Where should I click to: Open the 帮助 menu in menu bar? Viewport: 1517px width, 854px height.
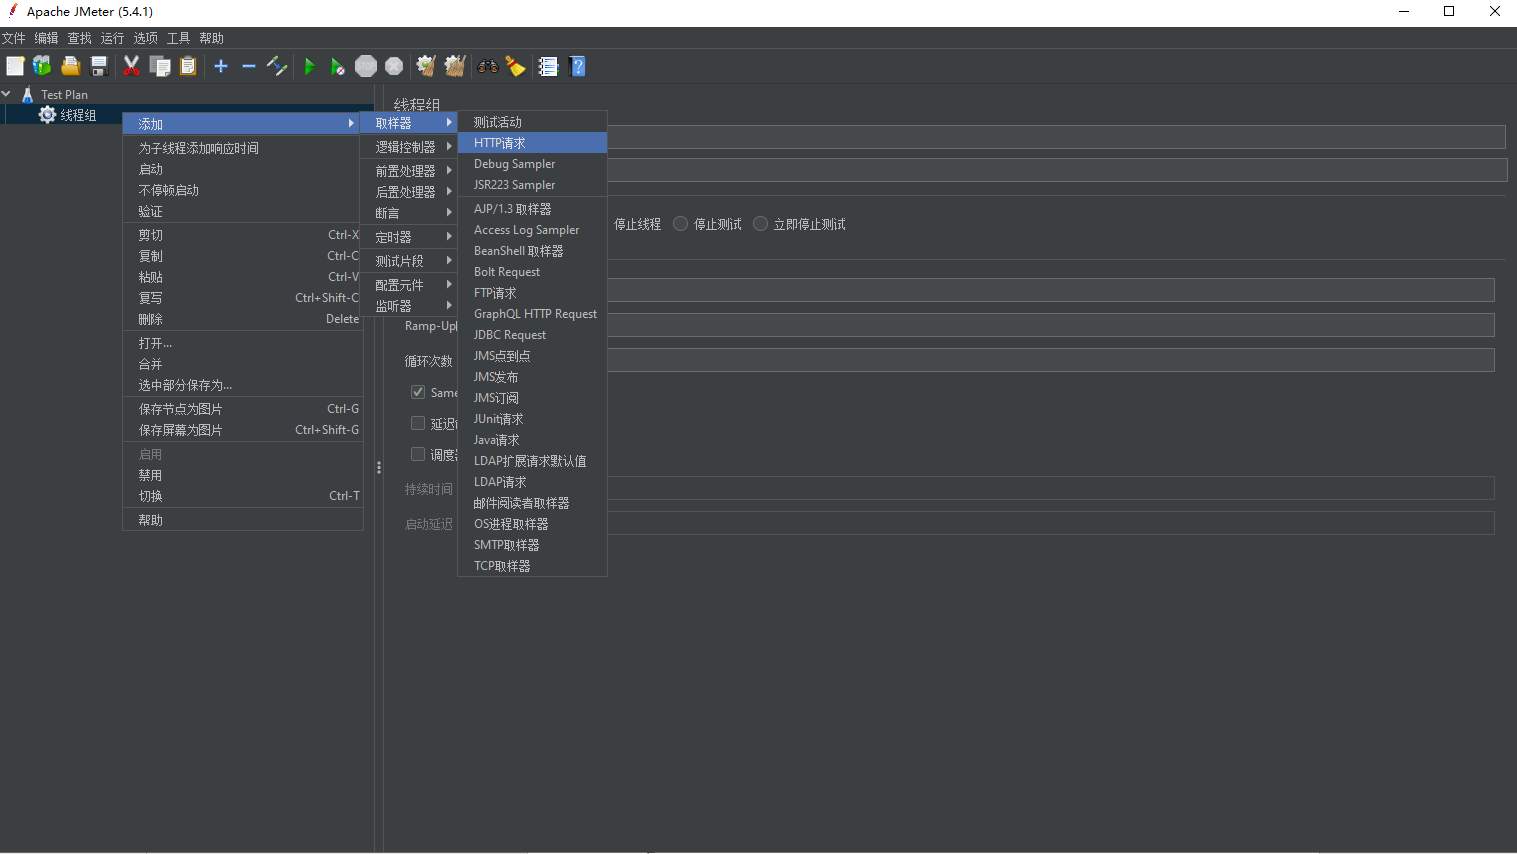[211, 38]
